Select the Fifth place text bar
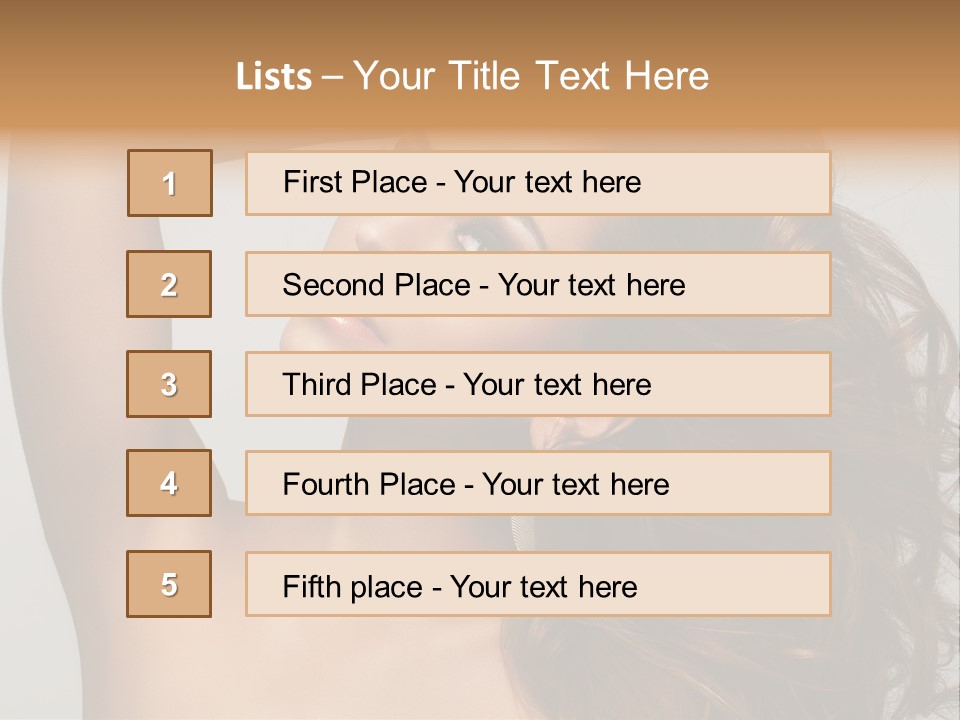The width and height of the screenshot is (960, 720). pos(538,585)
